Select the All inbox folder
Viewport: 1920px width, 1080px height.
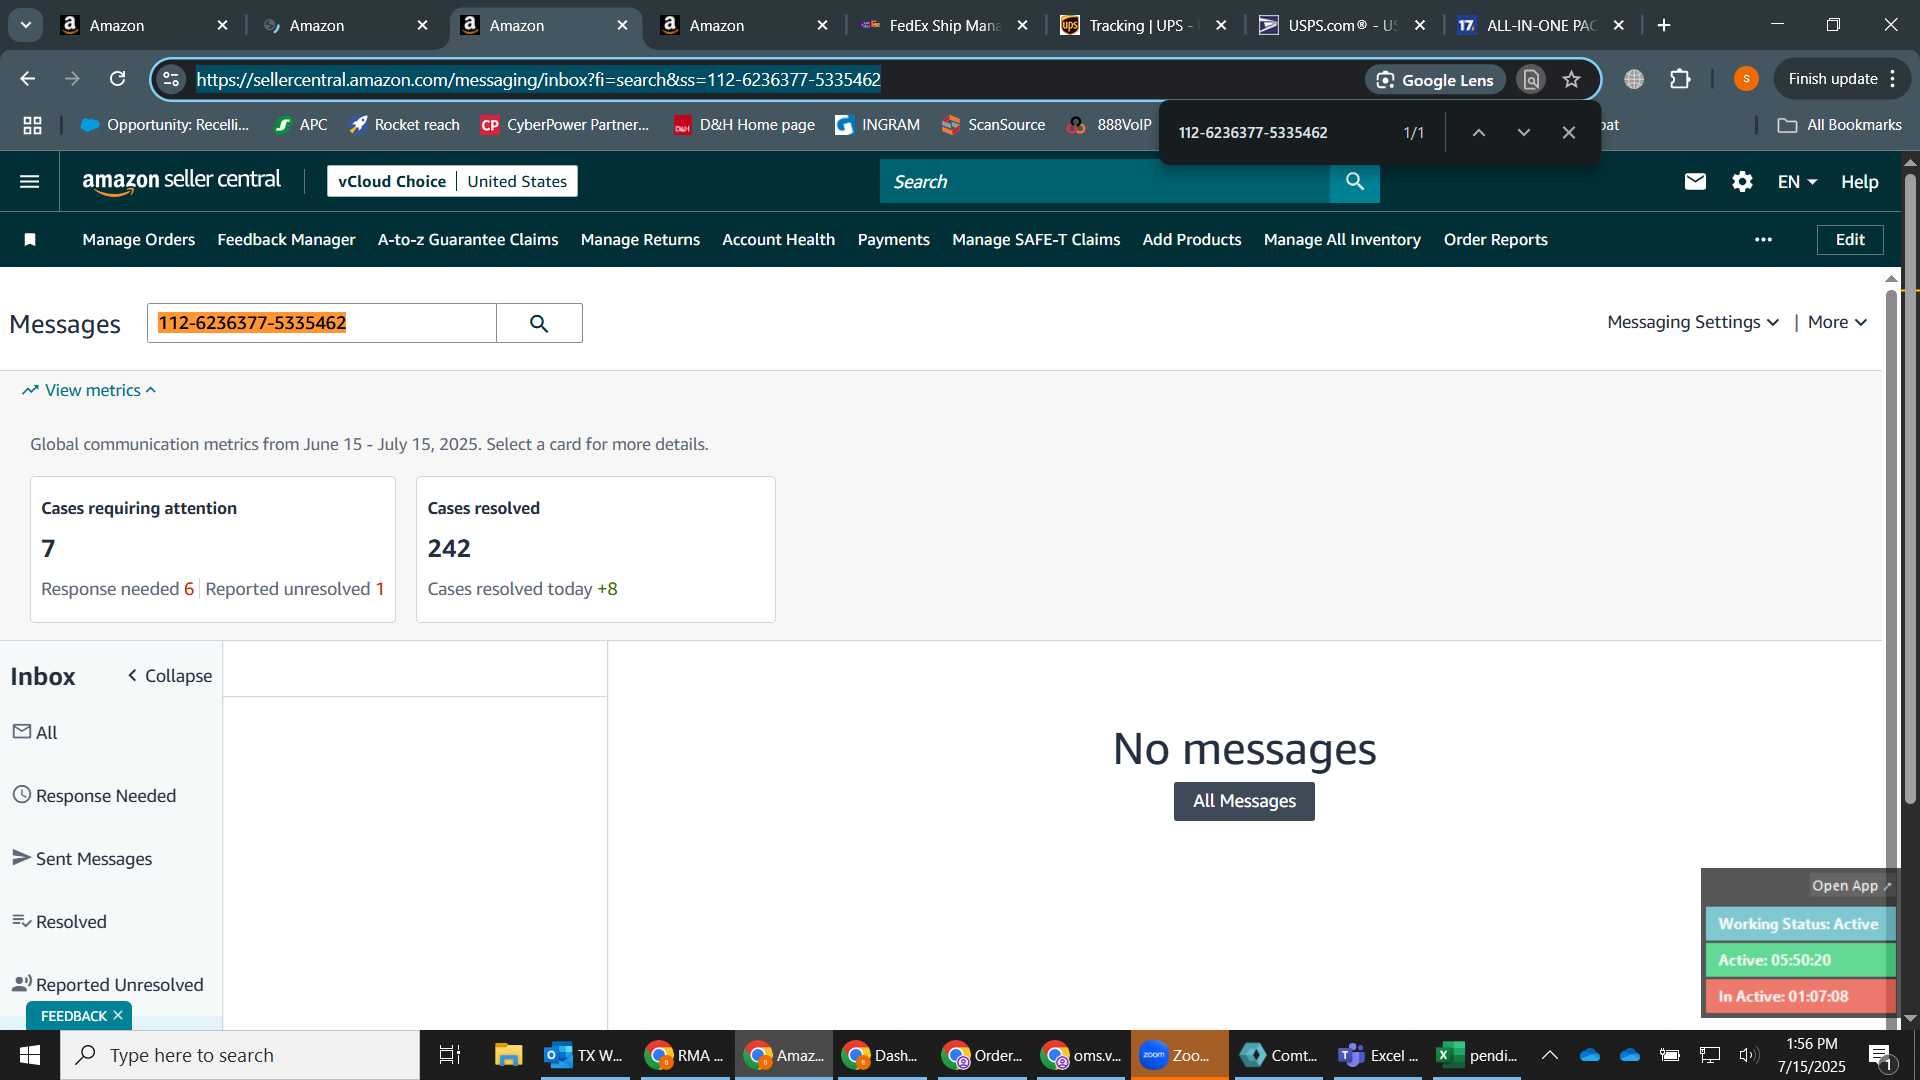tap(35, 732)
